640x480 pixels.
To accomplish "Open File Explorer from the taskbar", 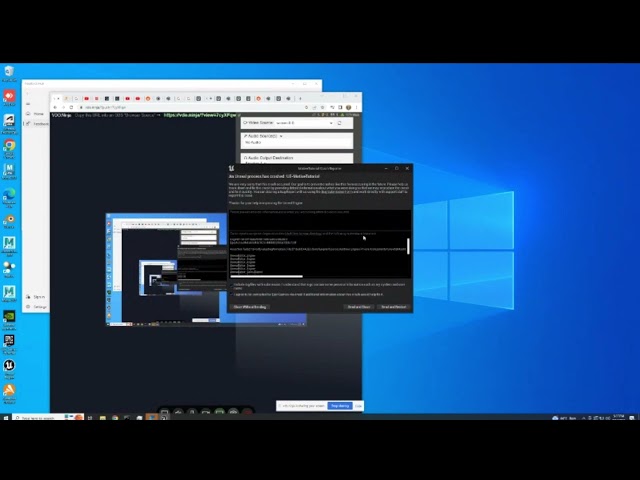I will tap(102, 418).
